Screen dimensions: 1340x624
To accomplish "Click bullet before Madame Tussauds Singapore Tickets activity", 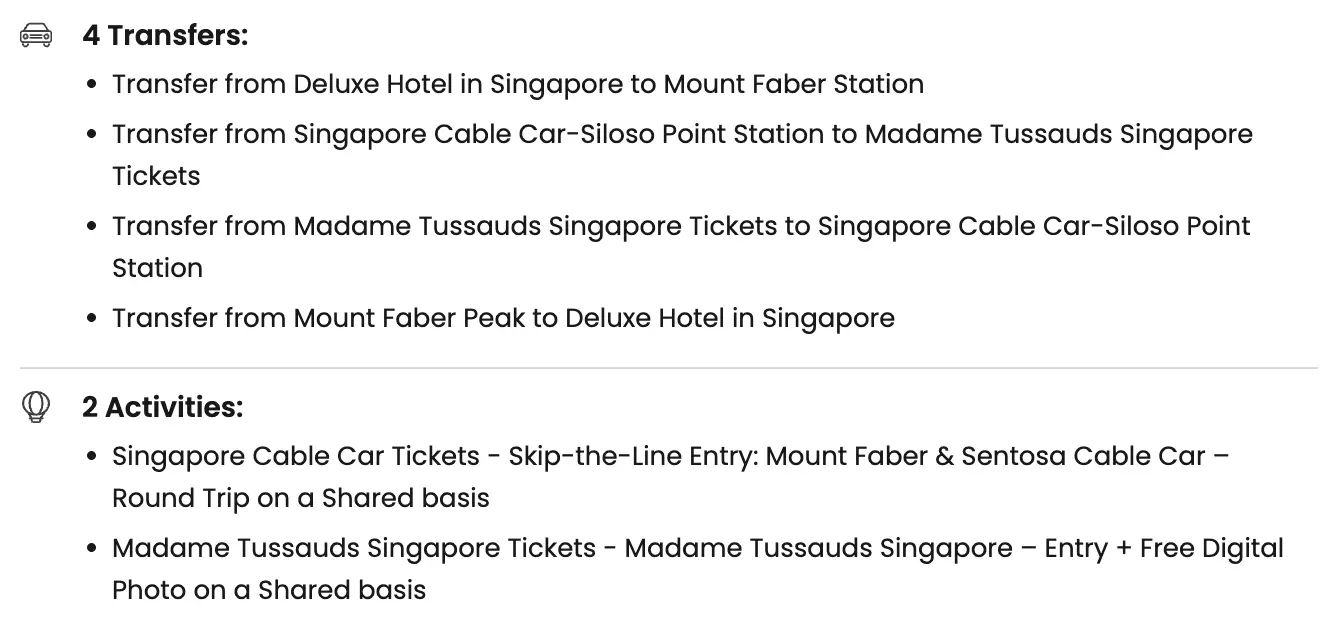I will coord(92,550).
